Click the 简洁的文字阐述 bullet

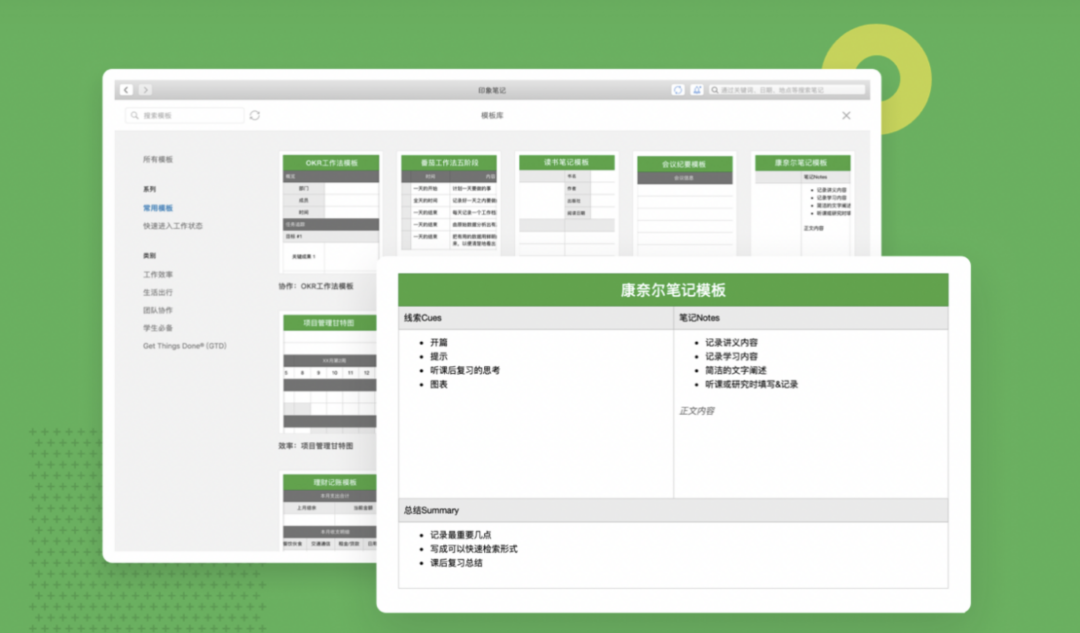click(x=736, y=370)
